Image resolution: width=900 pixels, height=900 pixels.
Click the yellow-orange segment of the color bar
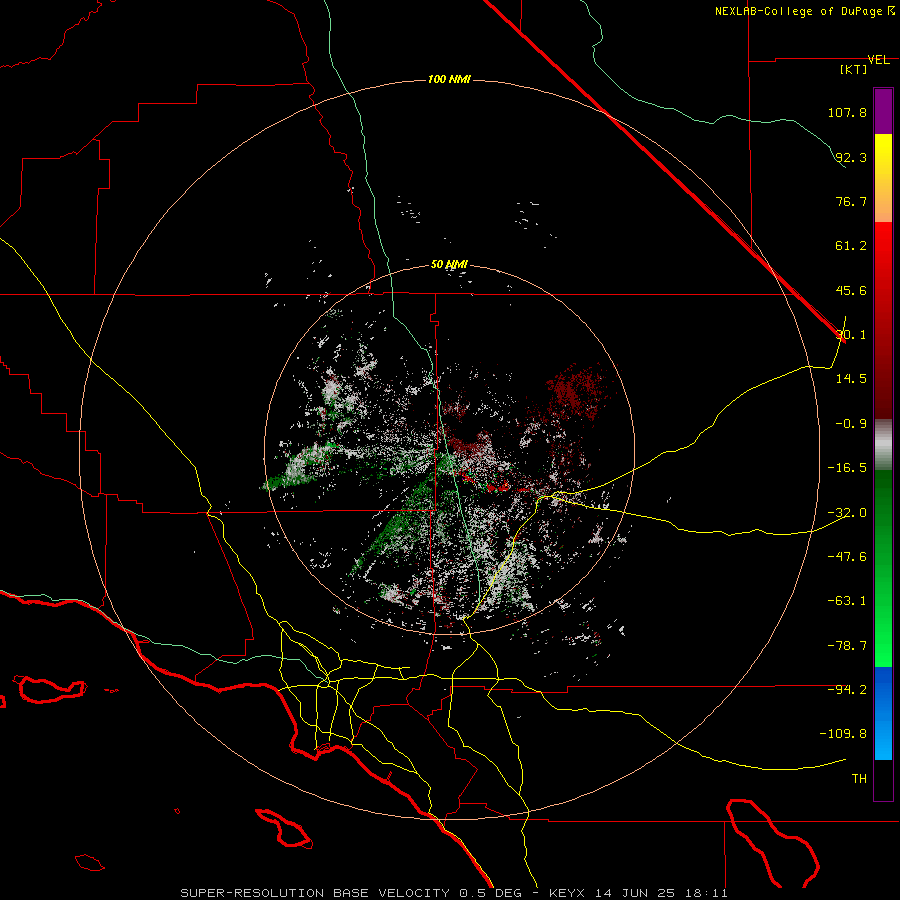click(883, 178)
